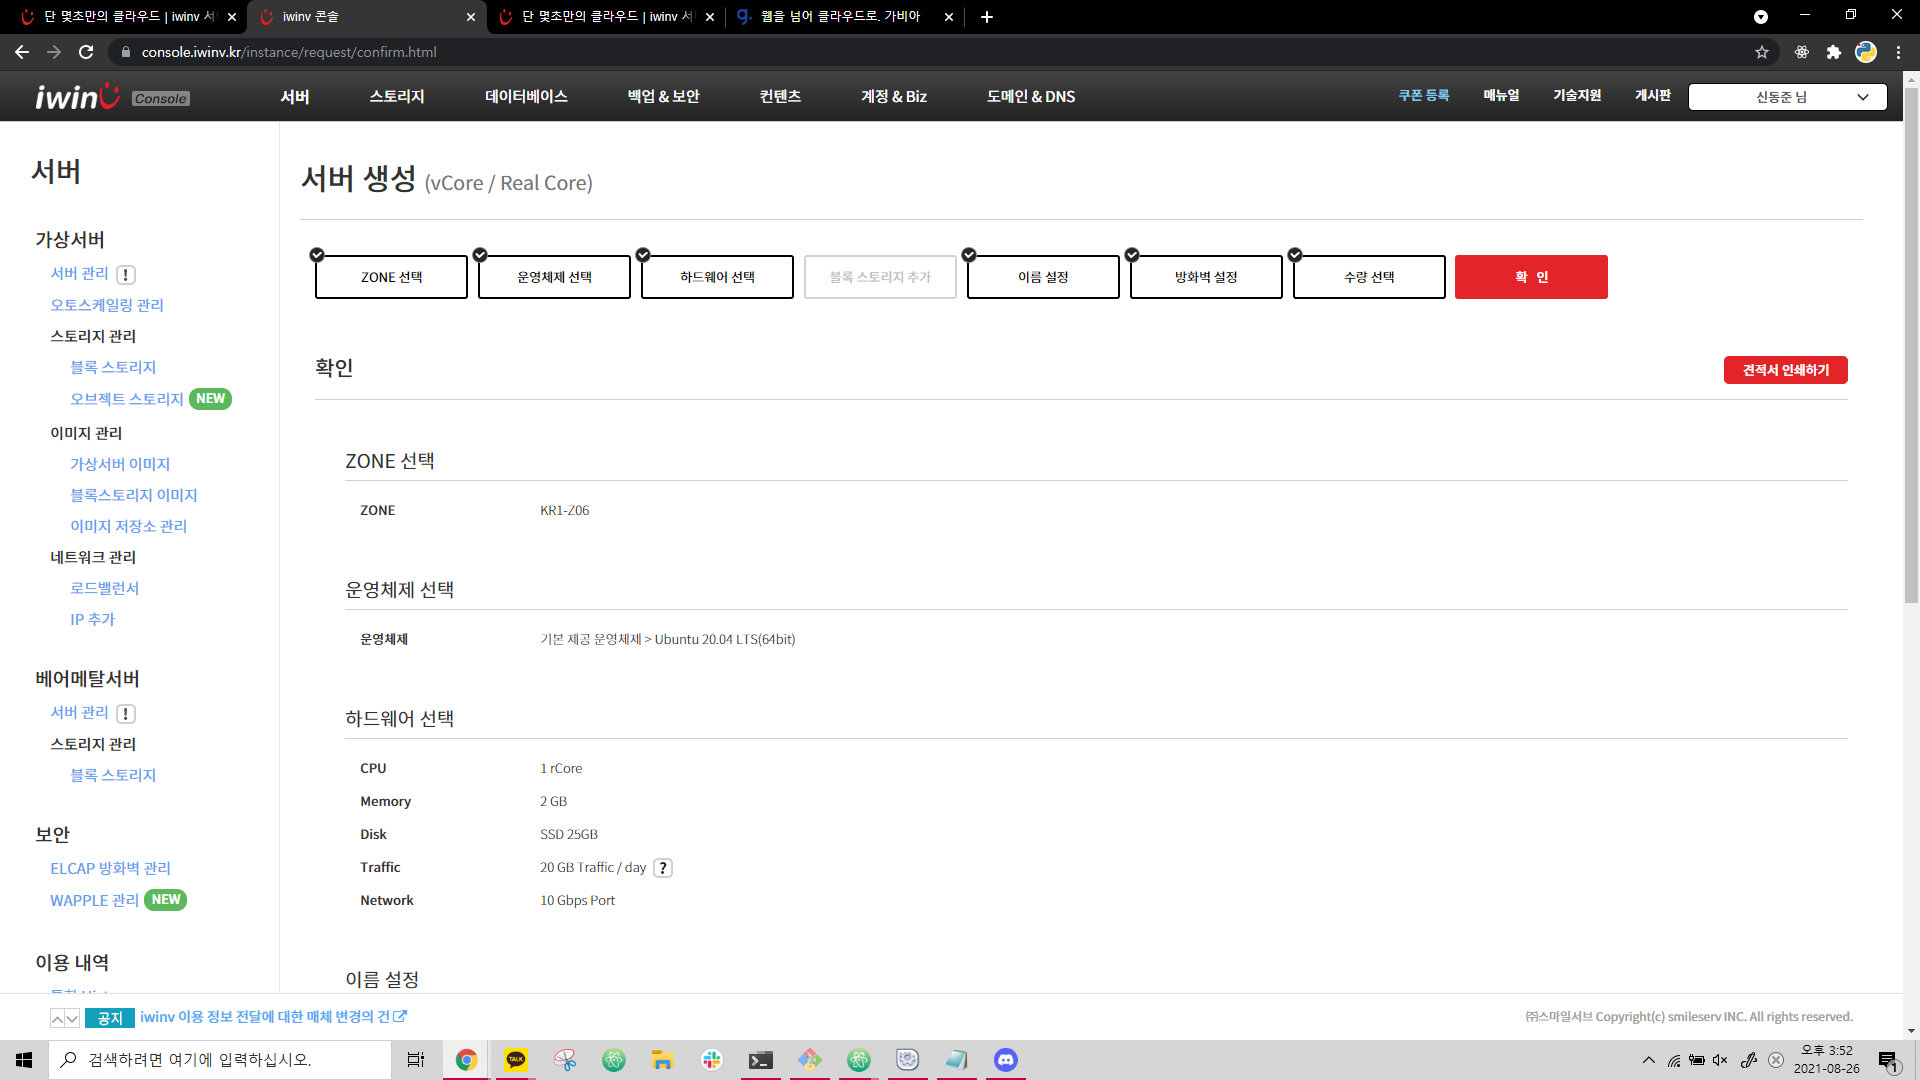Open the Chrome extensions puzzle icon
Viewport: 1920px width, 1080px height.
[1833, 52]
